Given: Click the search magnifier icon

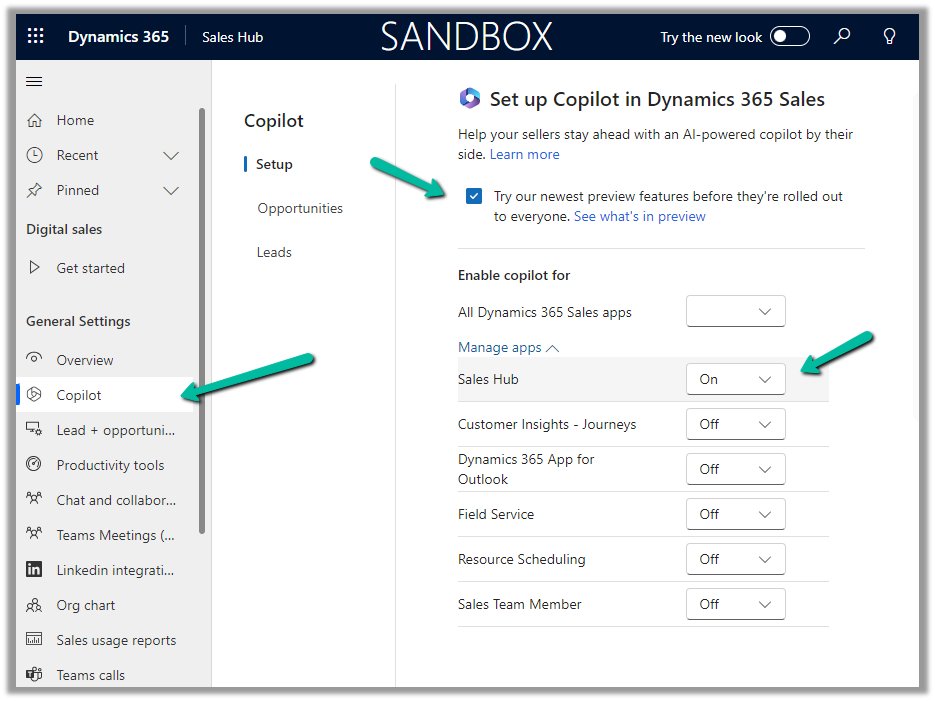Looking at the screenshot, I should 843,37.
